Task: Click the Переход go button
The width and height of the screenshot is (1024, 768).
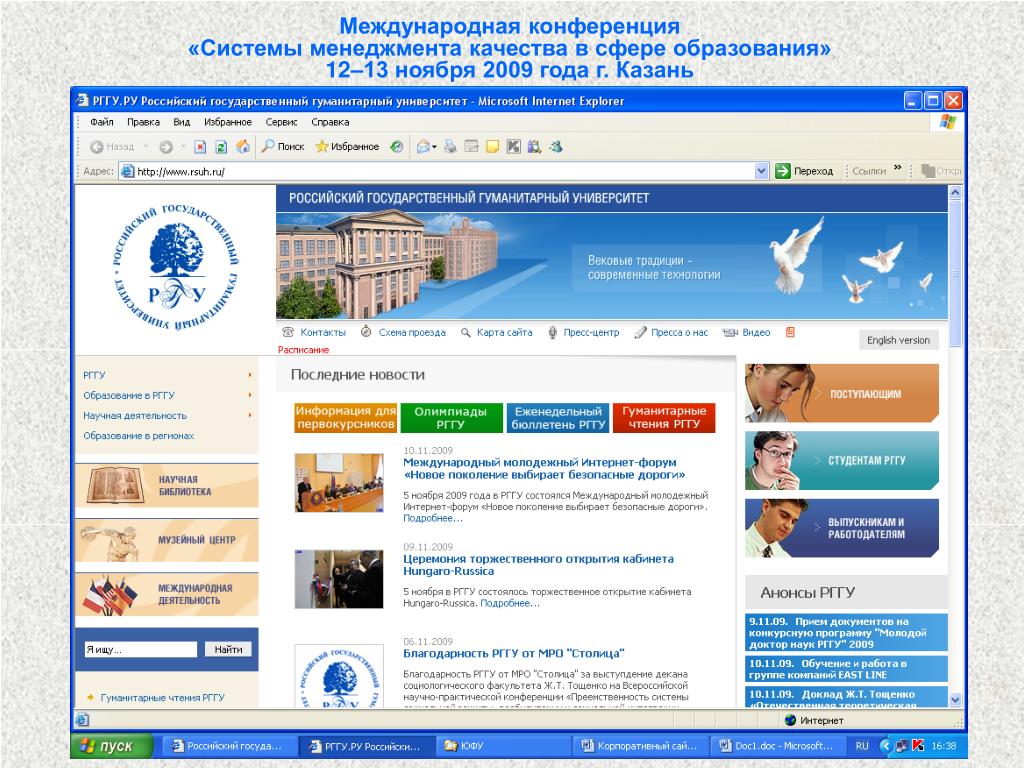Action: point(804,171)
